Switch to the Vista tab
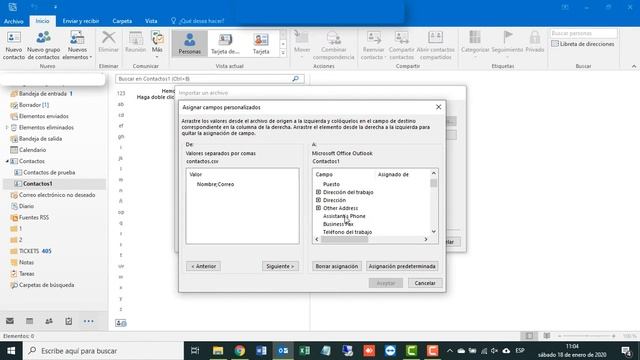The height and width of the screenshot is (360, 640). point(151,21)
